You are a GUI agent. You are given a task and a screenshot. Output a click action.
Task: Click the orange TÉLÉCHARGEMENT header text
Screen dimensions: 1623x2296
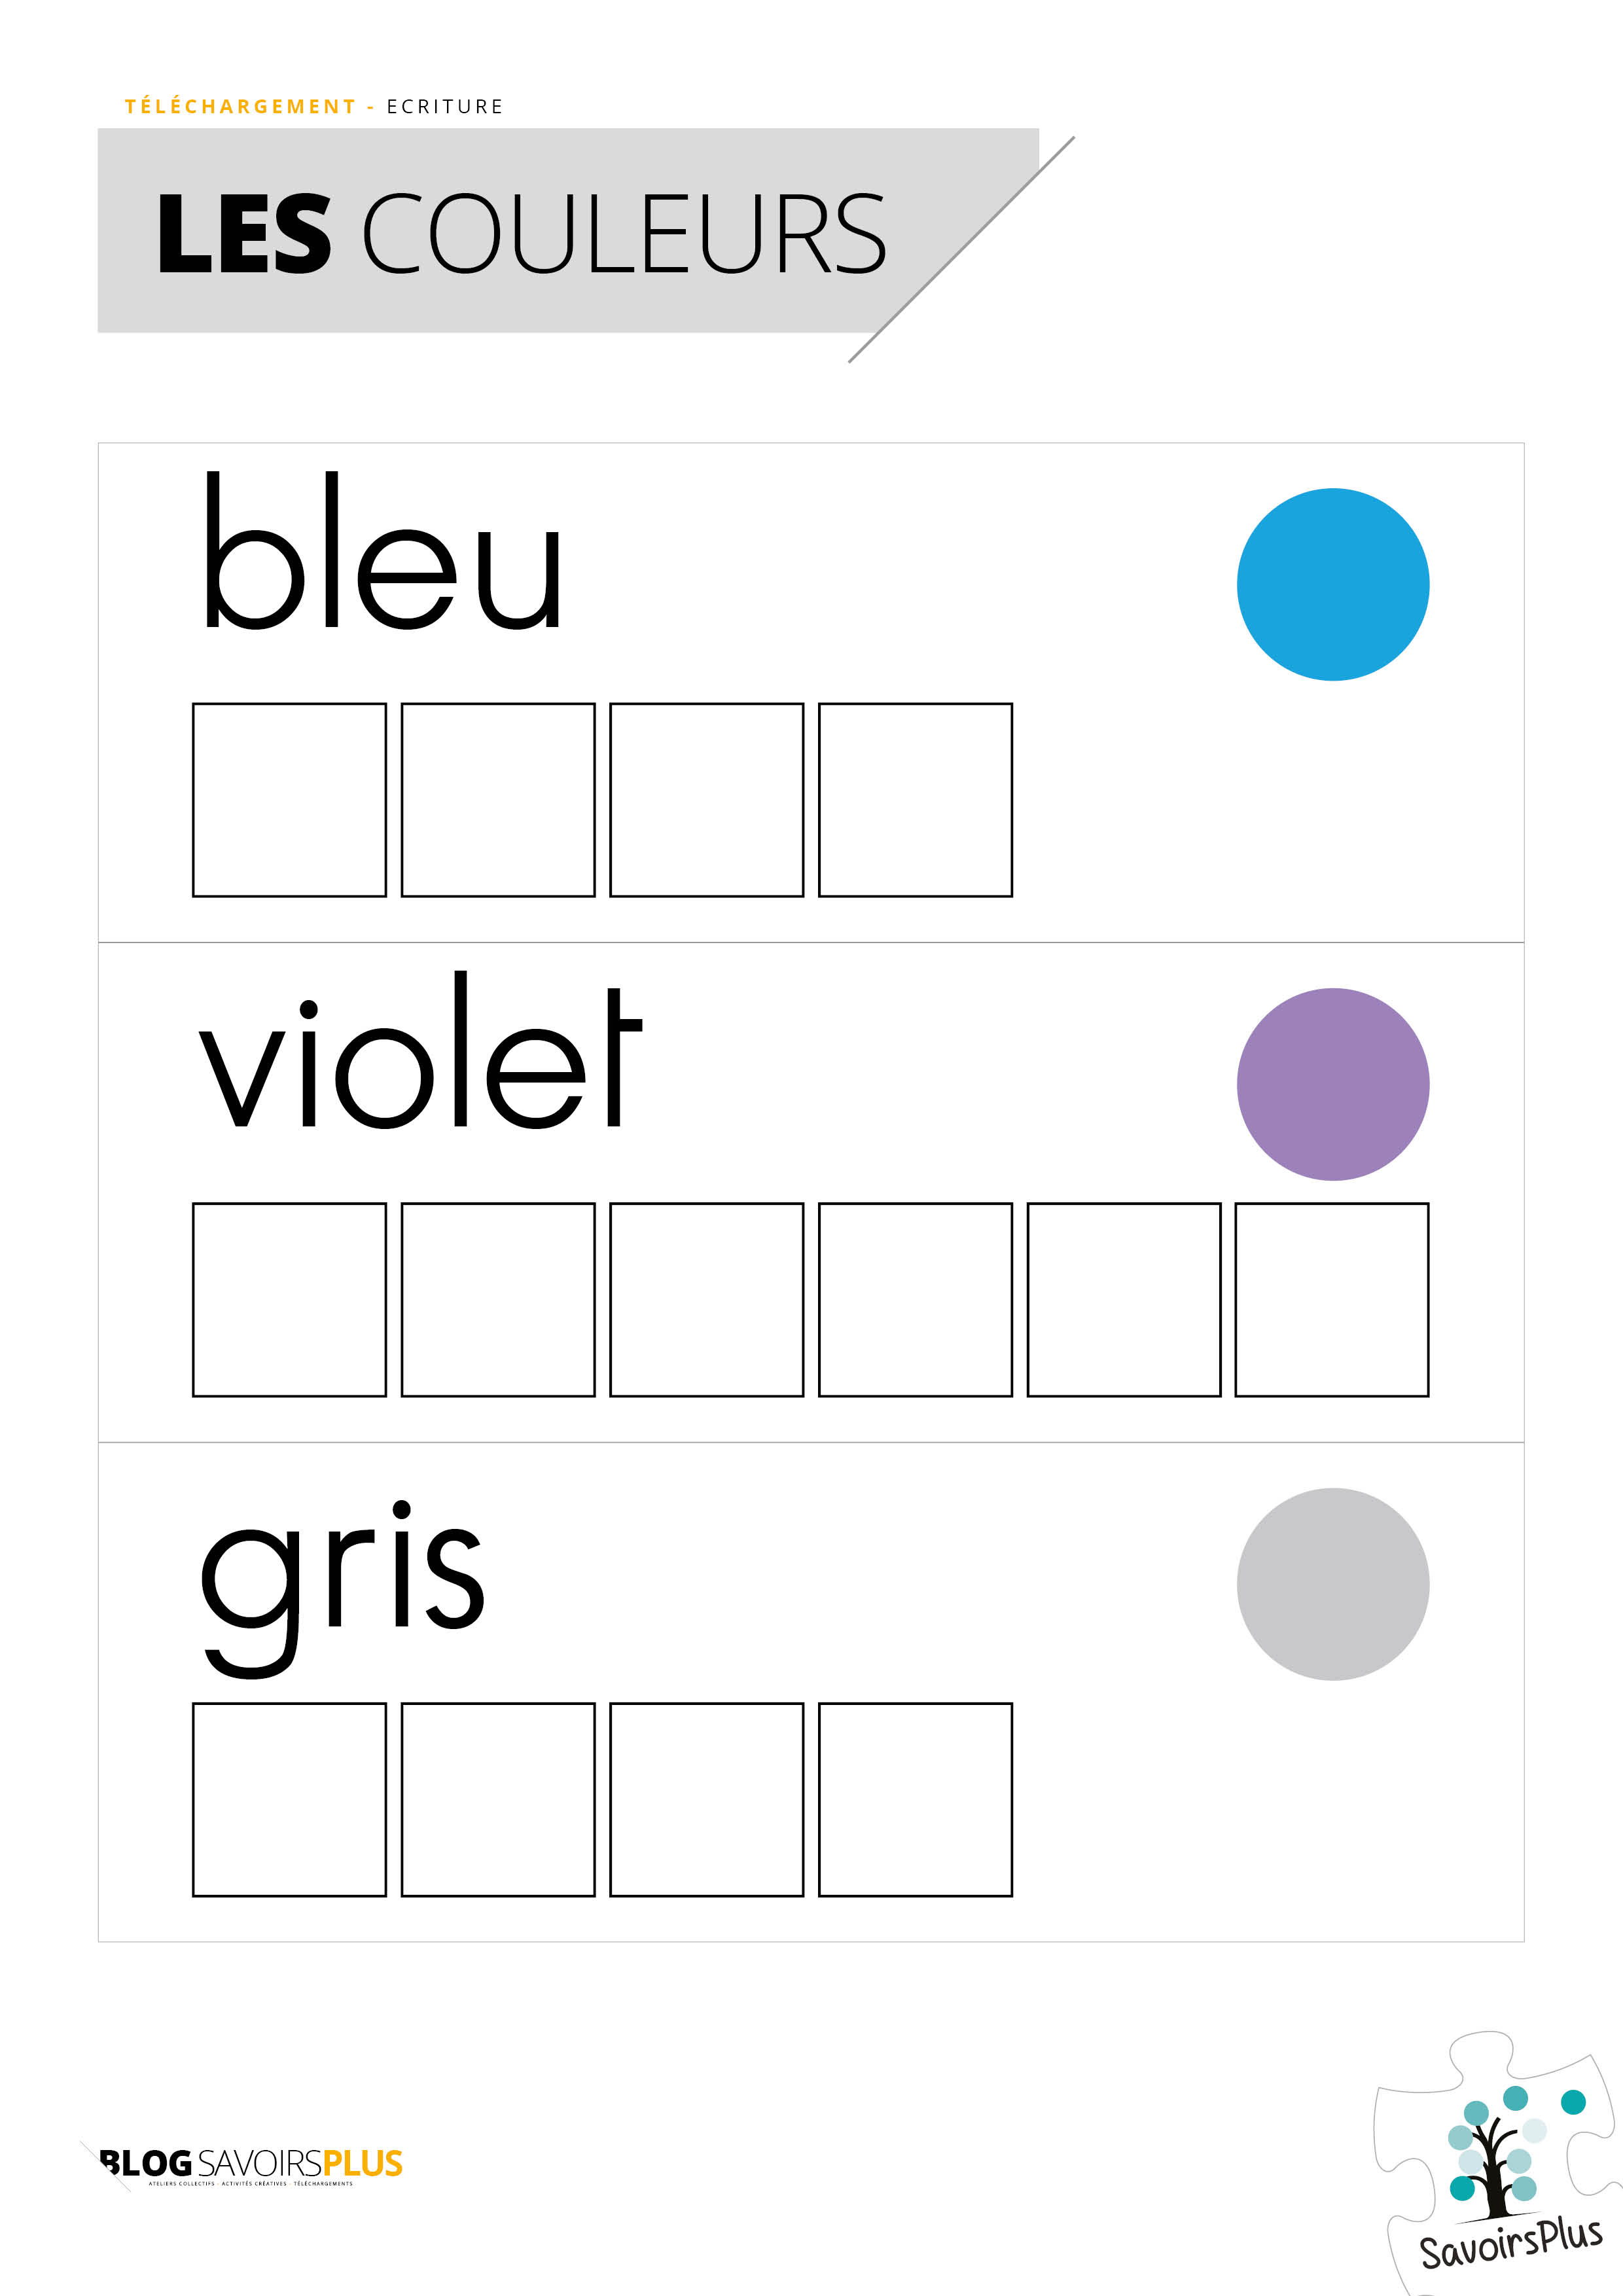click(240, 107)
